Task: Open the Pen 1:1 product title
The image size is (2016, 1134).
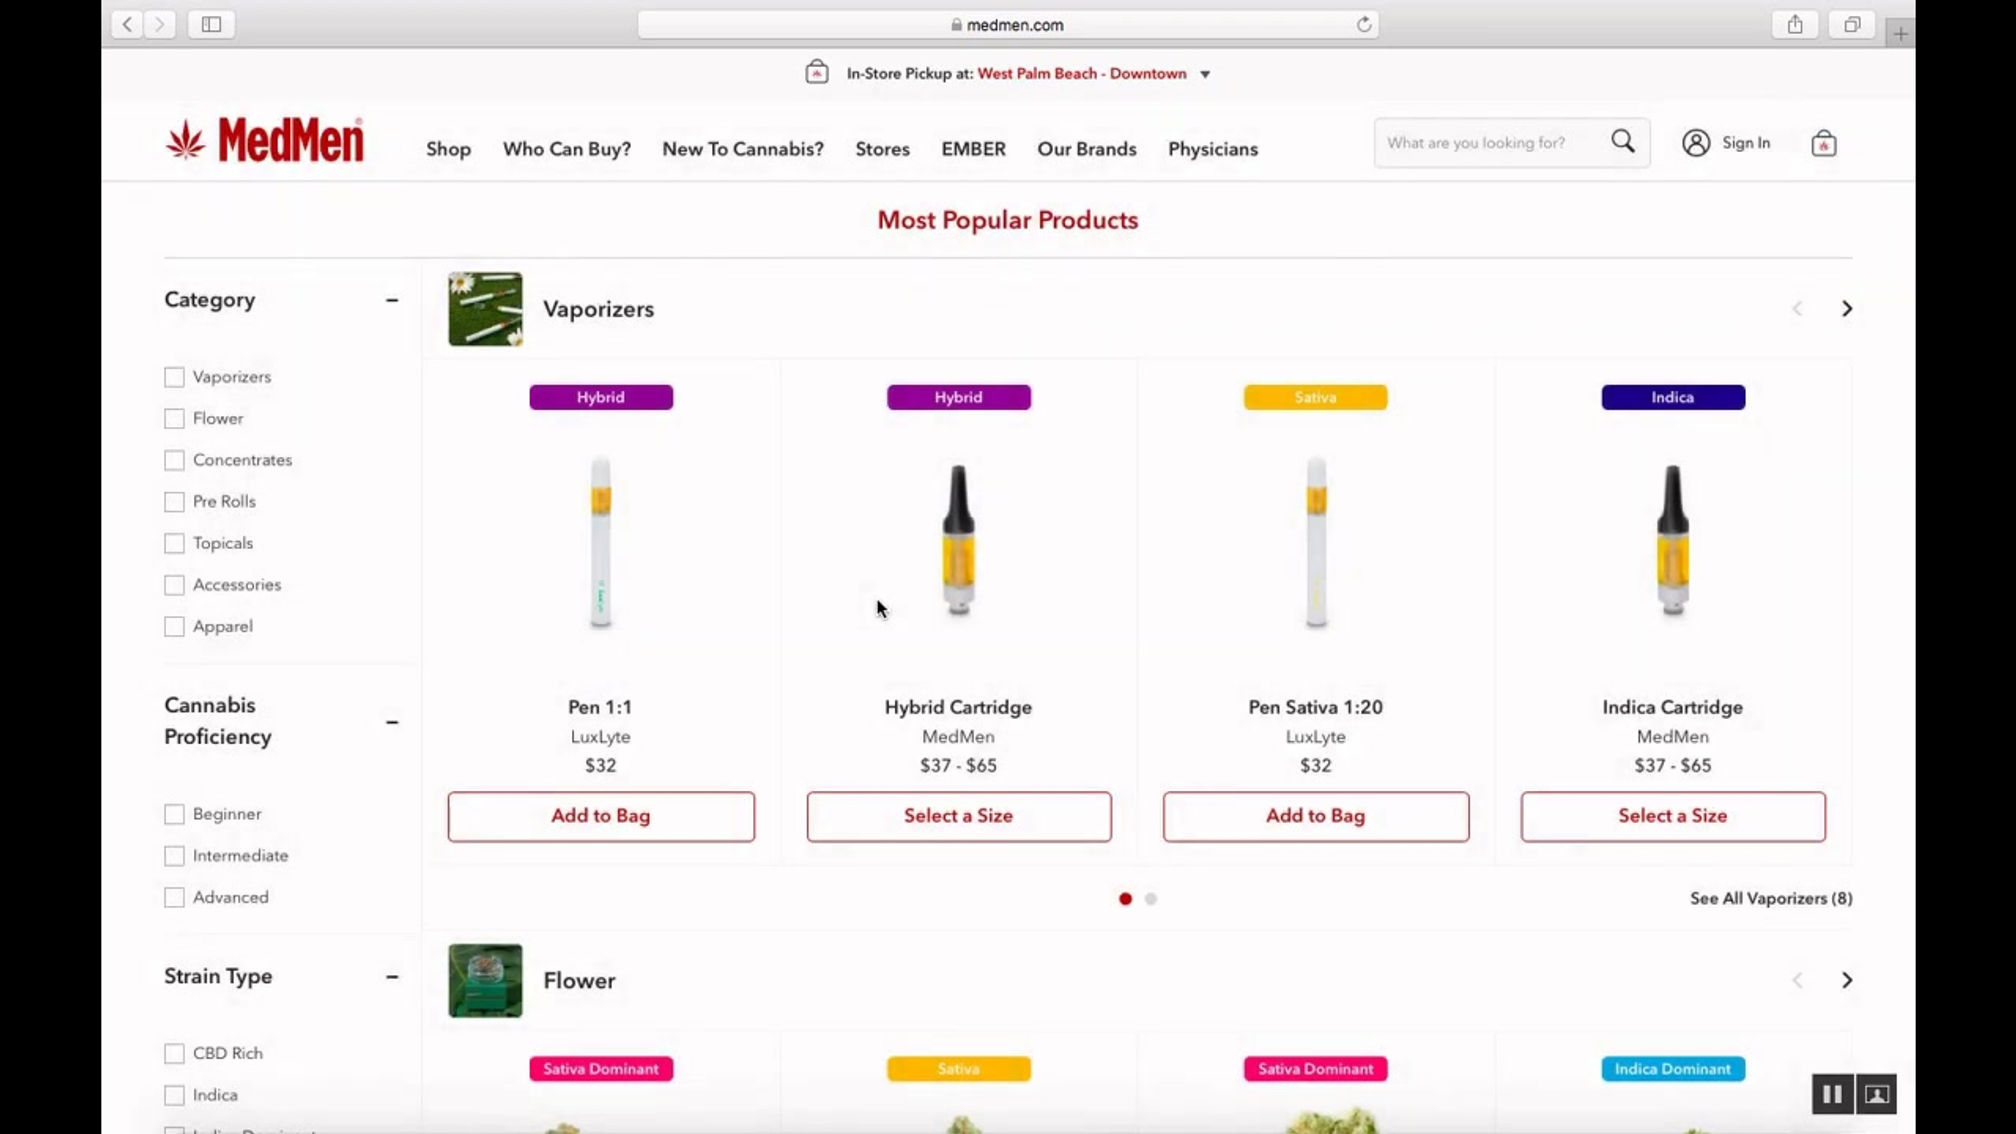Action: (600, 707)
